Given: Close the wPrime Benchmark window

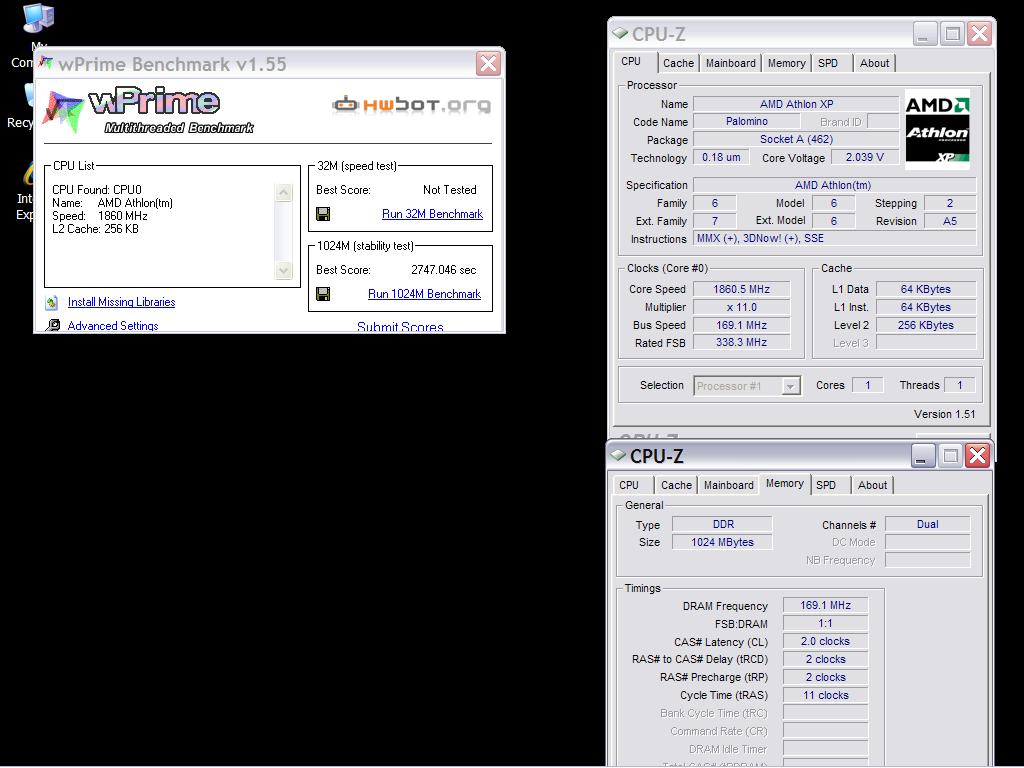Looking at the screenshot, I should 488,63.
